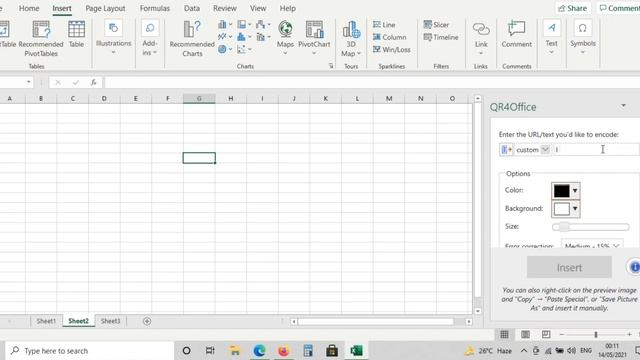This screenshot has width=640, height=360.
Task: Click the Insert QR code button
Action: coord(569,267)
